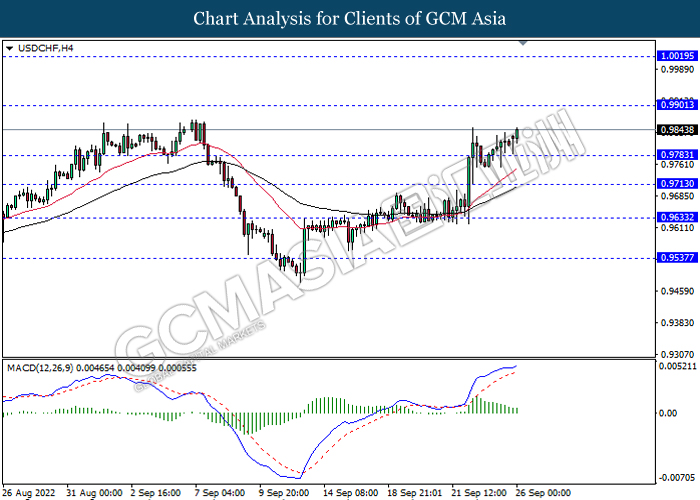
Task: Click the MACD scale value 0.005211
Action: coord(677,366)
